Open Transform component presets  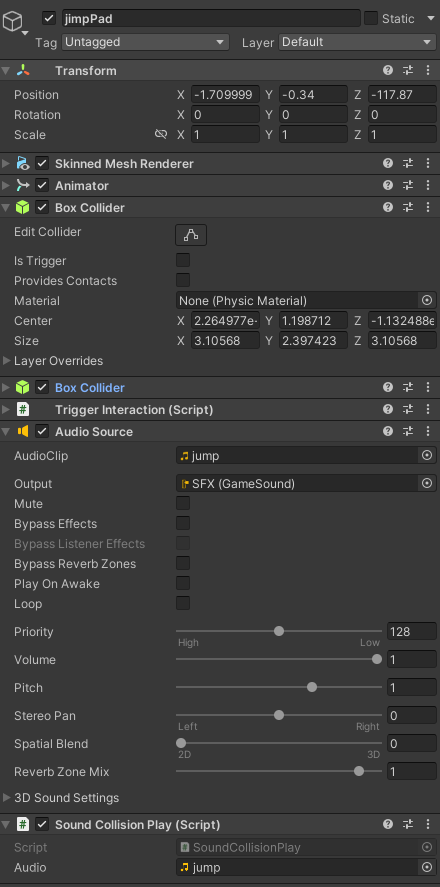point(408,71)
